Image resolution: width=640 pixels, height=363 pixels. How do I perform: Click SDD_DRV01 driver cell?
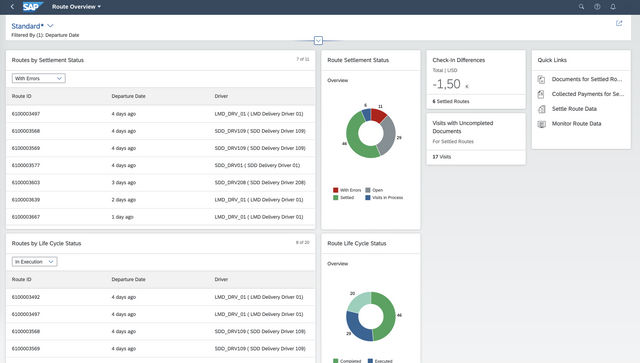click(257, 165)
